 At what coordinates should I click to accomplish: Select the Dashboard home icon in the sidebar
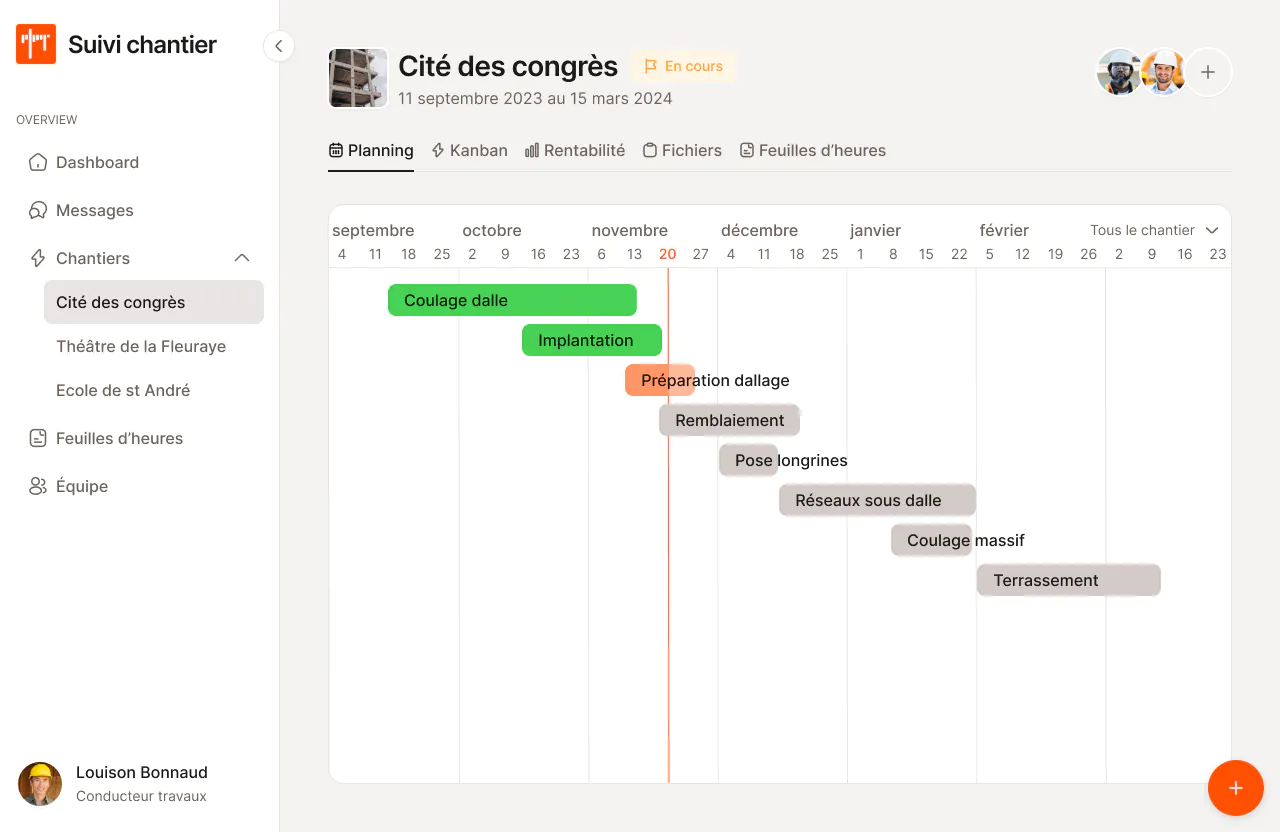click(38, 162)
